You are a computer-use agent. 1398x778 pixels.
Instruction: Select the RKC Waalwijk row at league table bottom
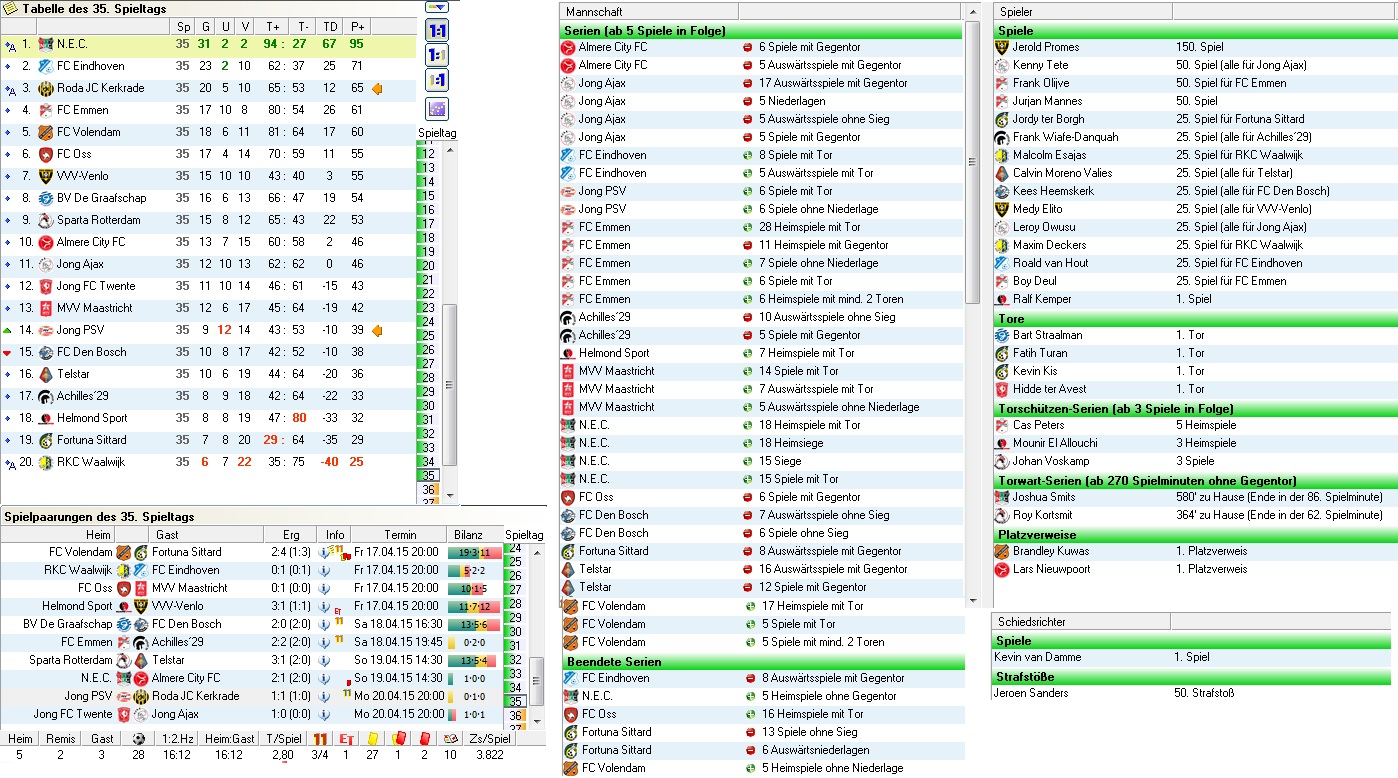207,462
